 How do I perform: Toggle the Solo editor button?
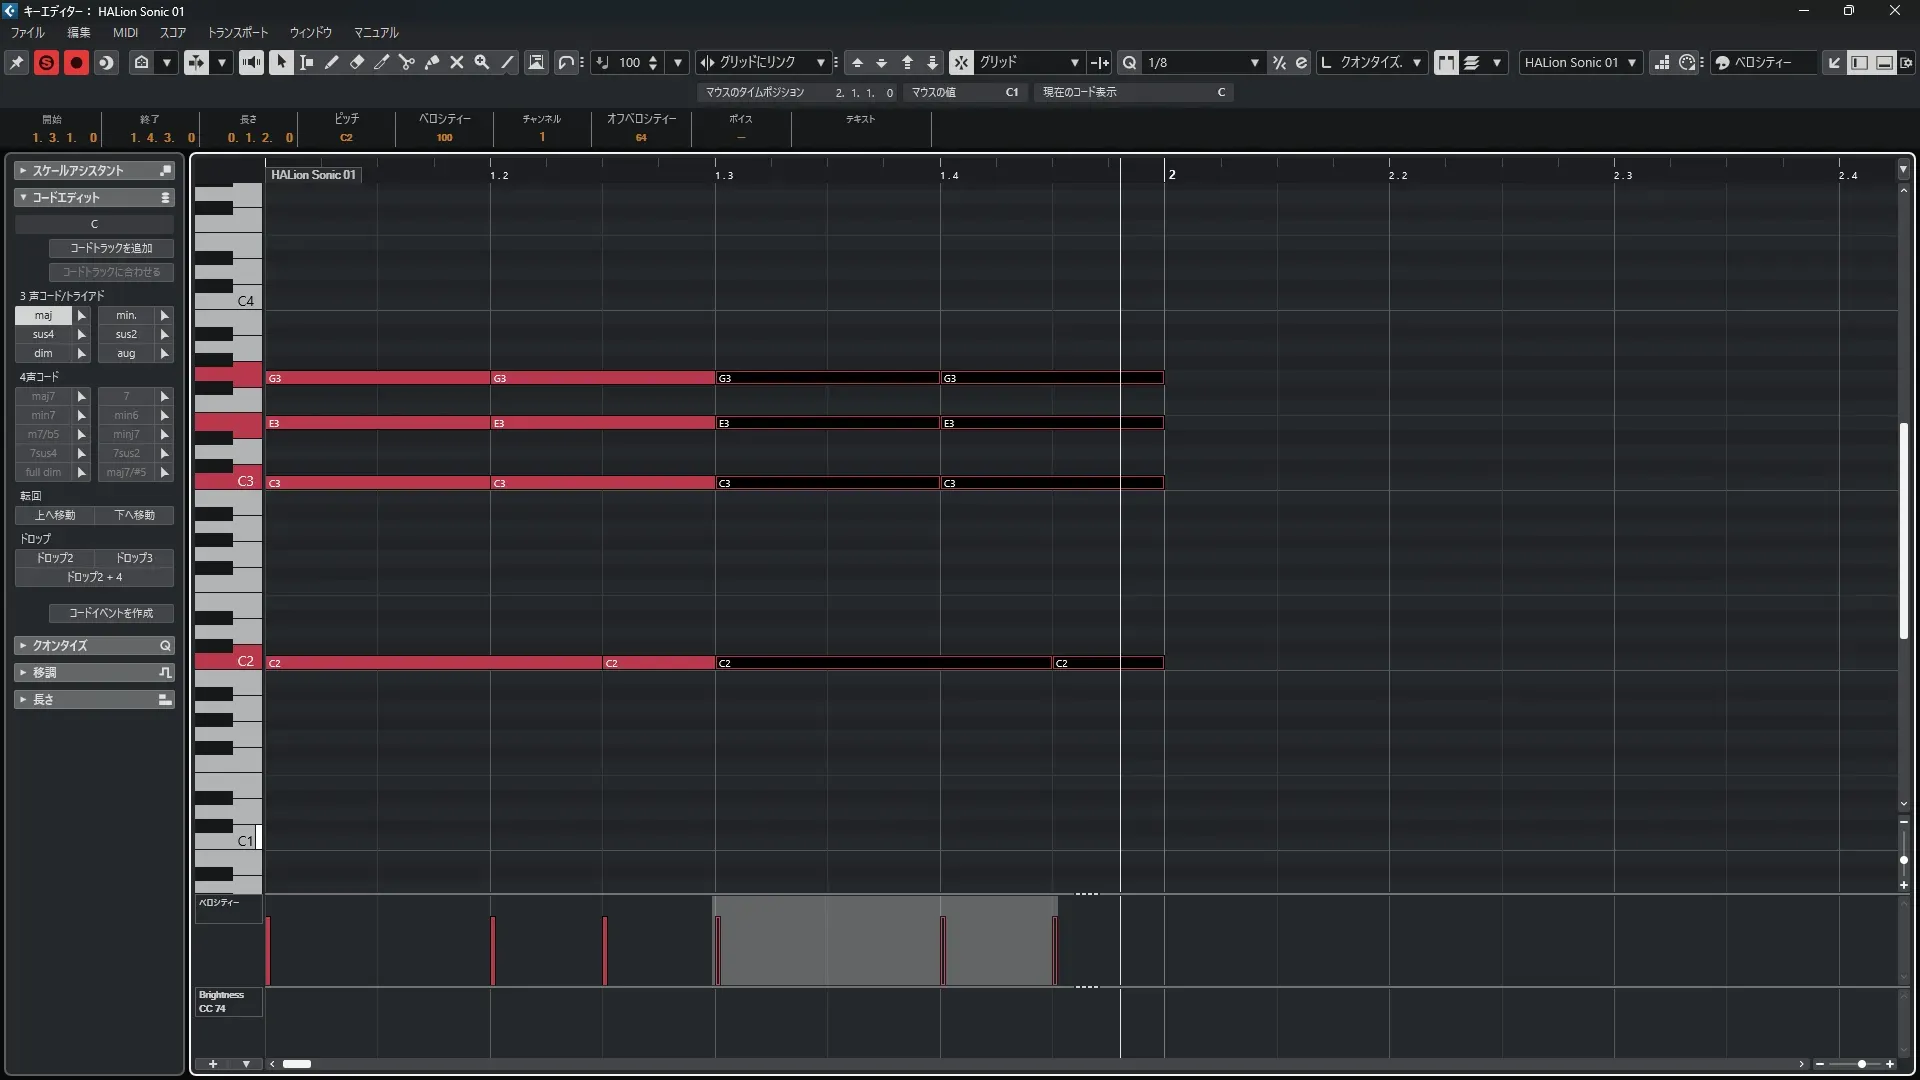tap(46, 62)
